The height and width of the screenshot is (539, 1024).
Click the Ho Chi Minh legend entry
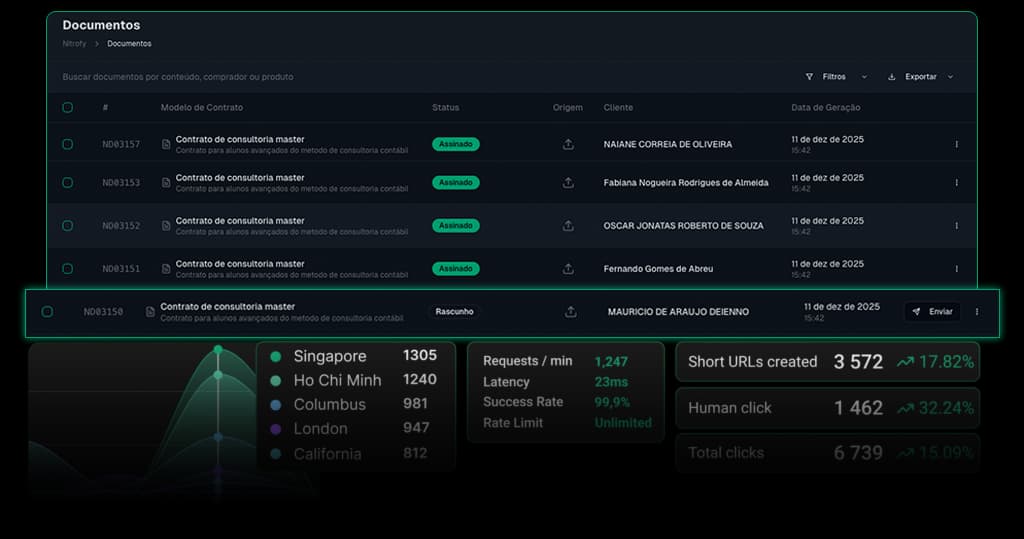[x=353, y=380]
